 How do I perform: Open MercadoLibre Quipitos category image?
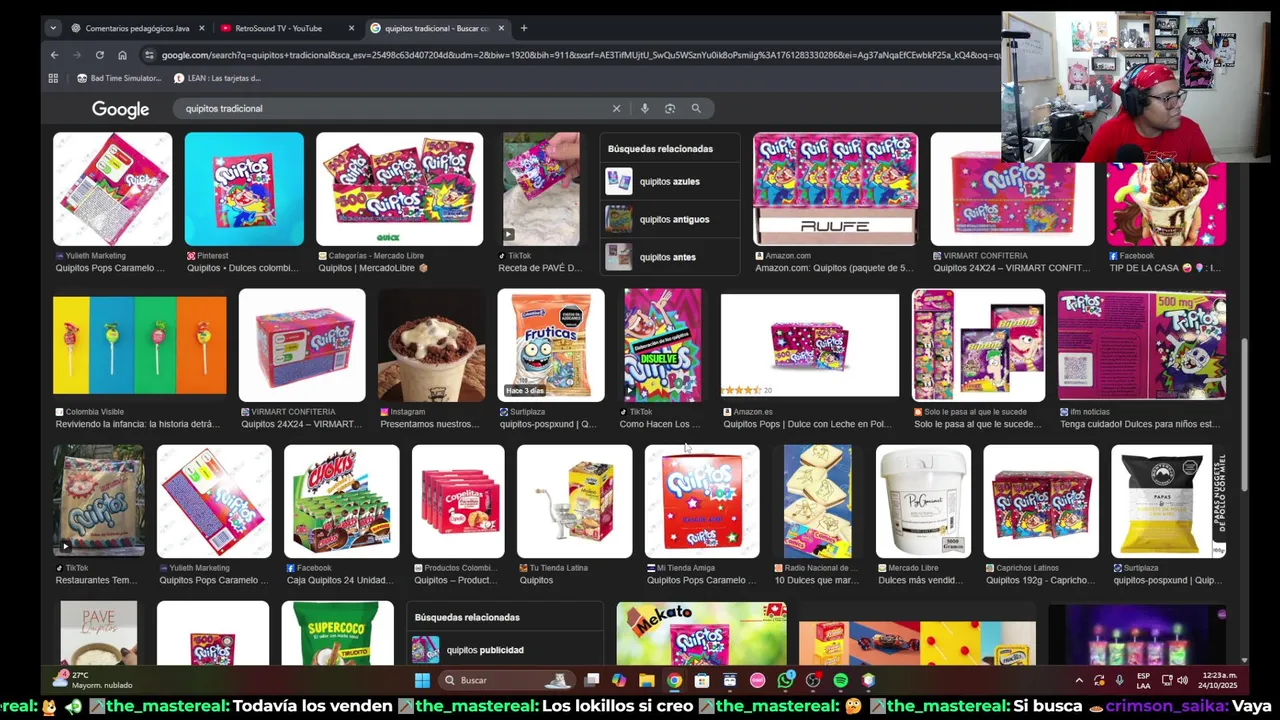(x=399, y=189)
